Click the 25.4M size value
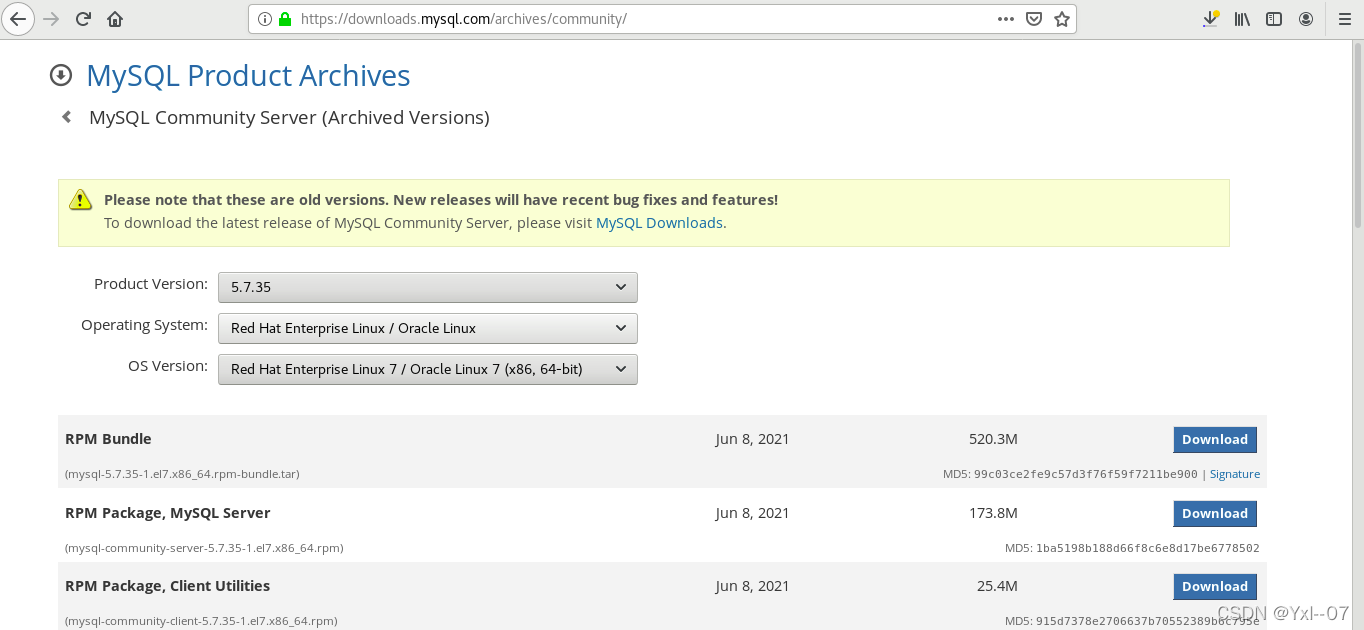The width and height of the screenshot is (1364, 630). pyautogui.click(x=997, y=586)
